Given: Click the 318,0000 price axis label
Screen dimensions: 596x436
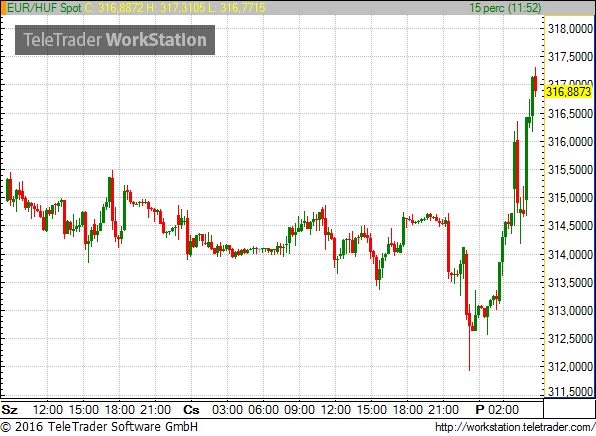Looking at the screenshot, I should point(570,29).
